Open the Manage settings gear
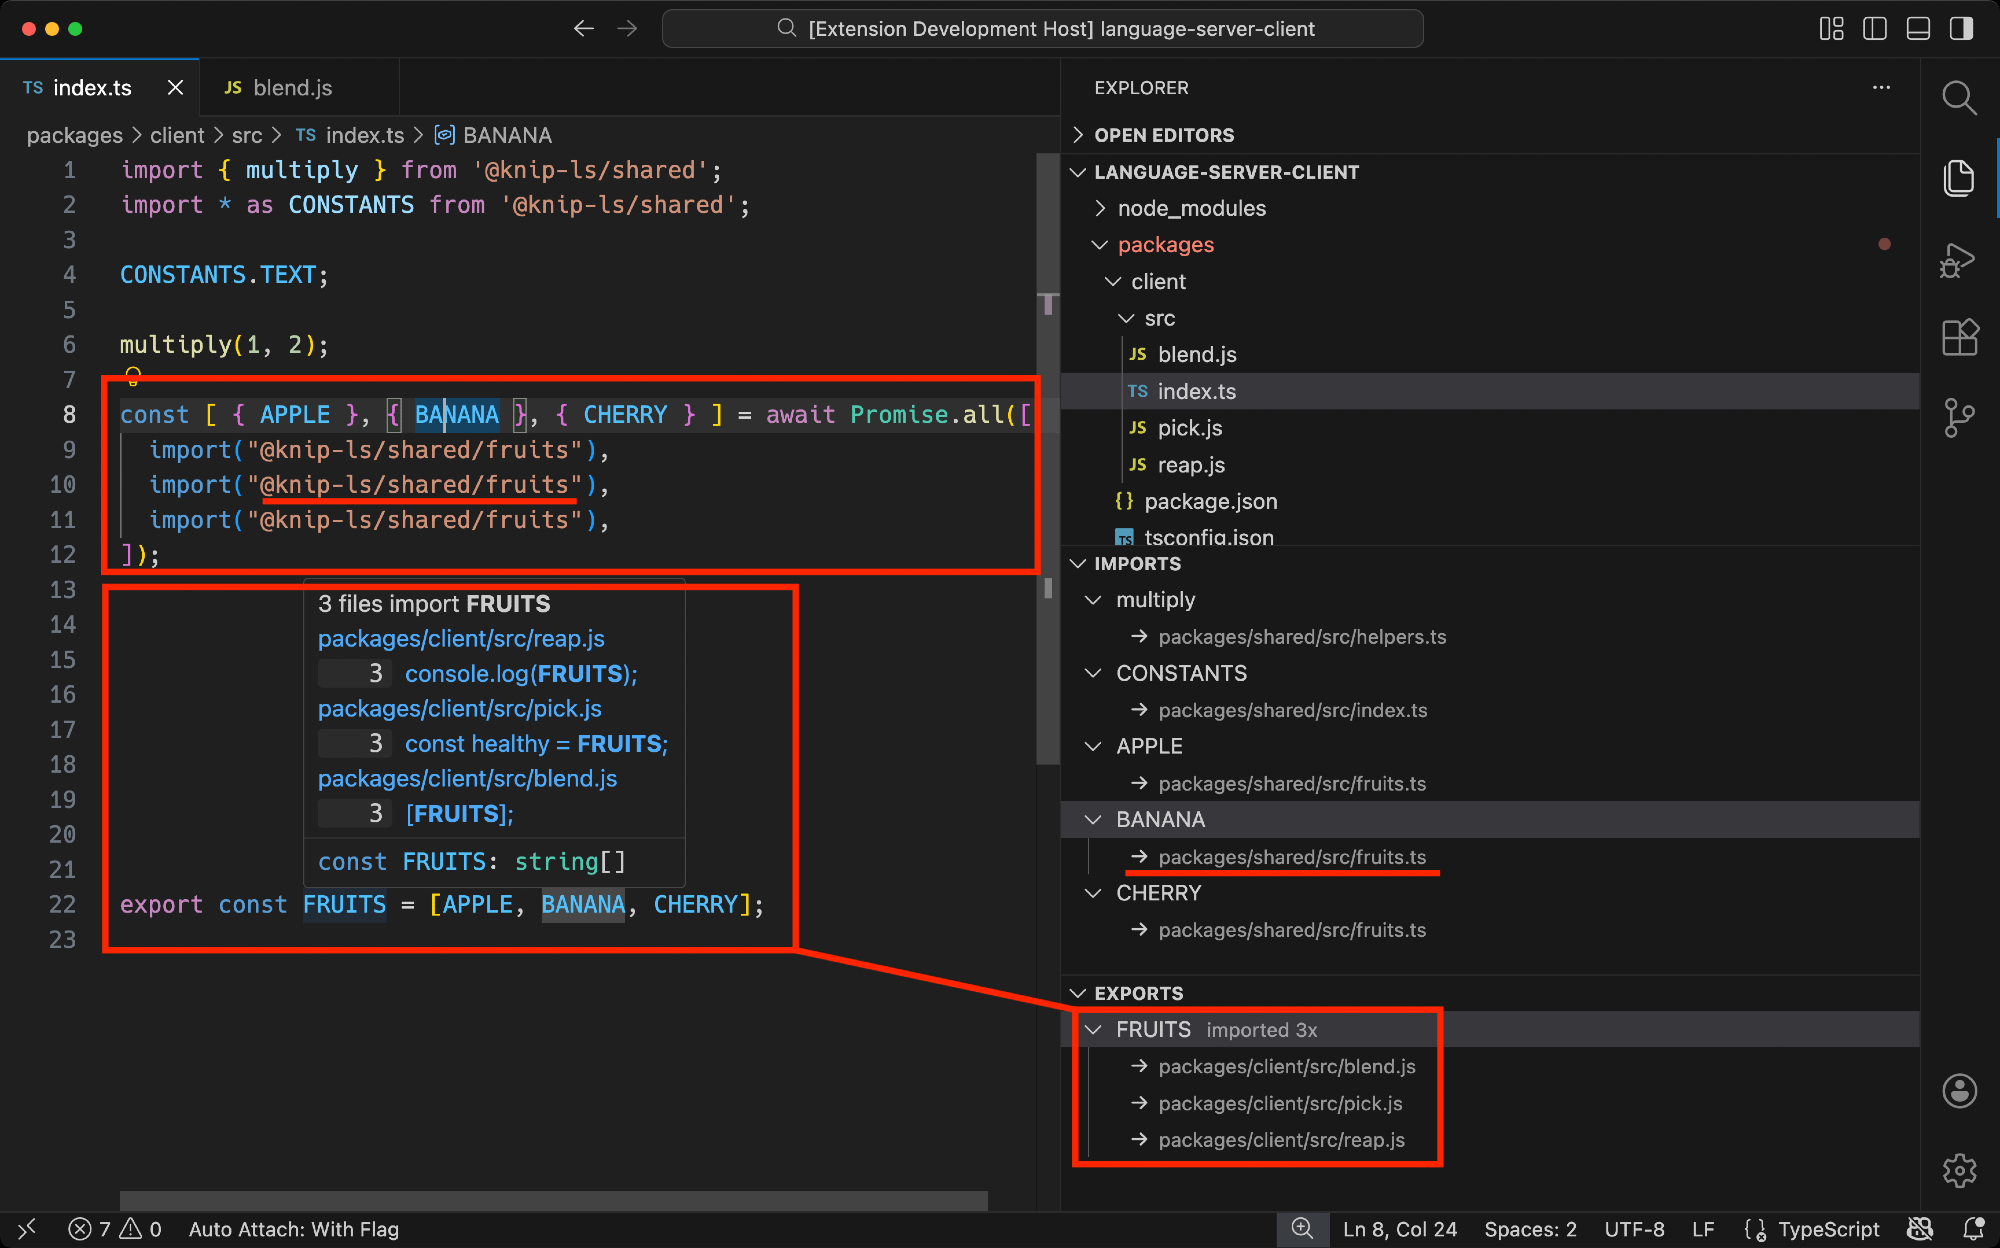Image resolution: width=2000 pixels, height=1248 pixels. (x=1959, y=1170)
